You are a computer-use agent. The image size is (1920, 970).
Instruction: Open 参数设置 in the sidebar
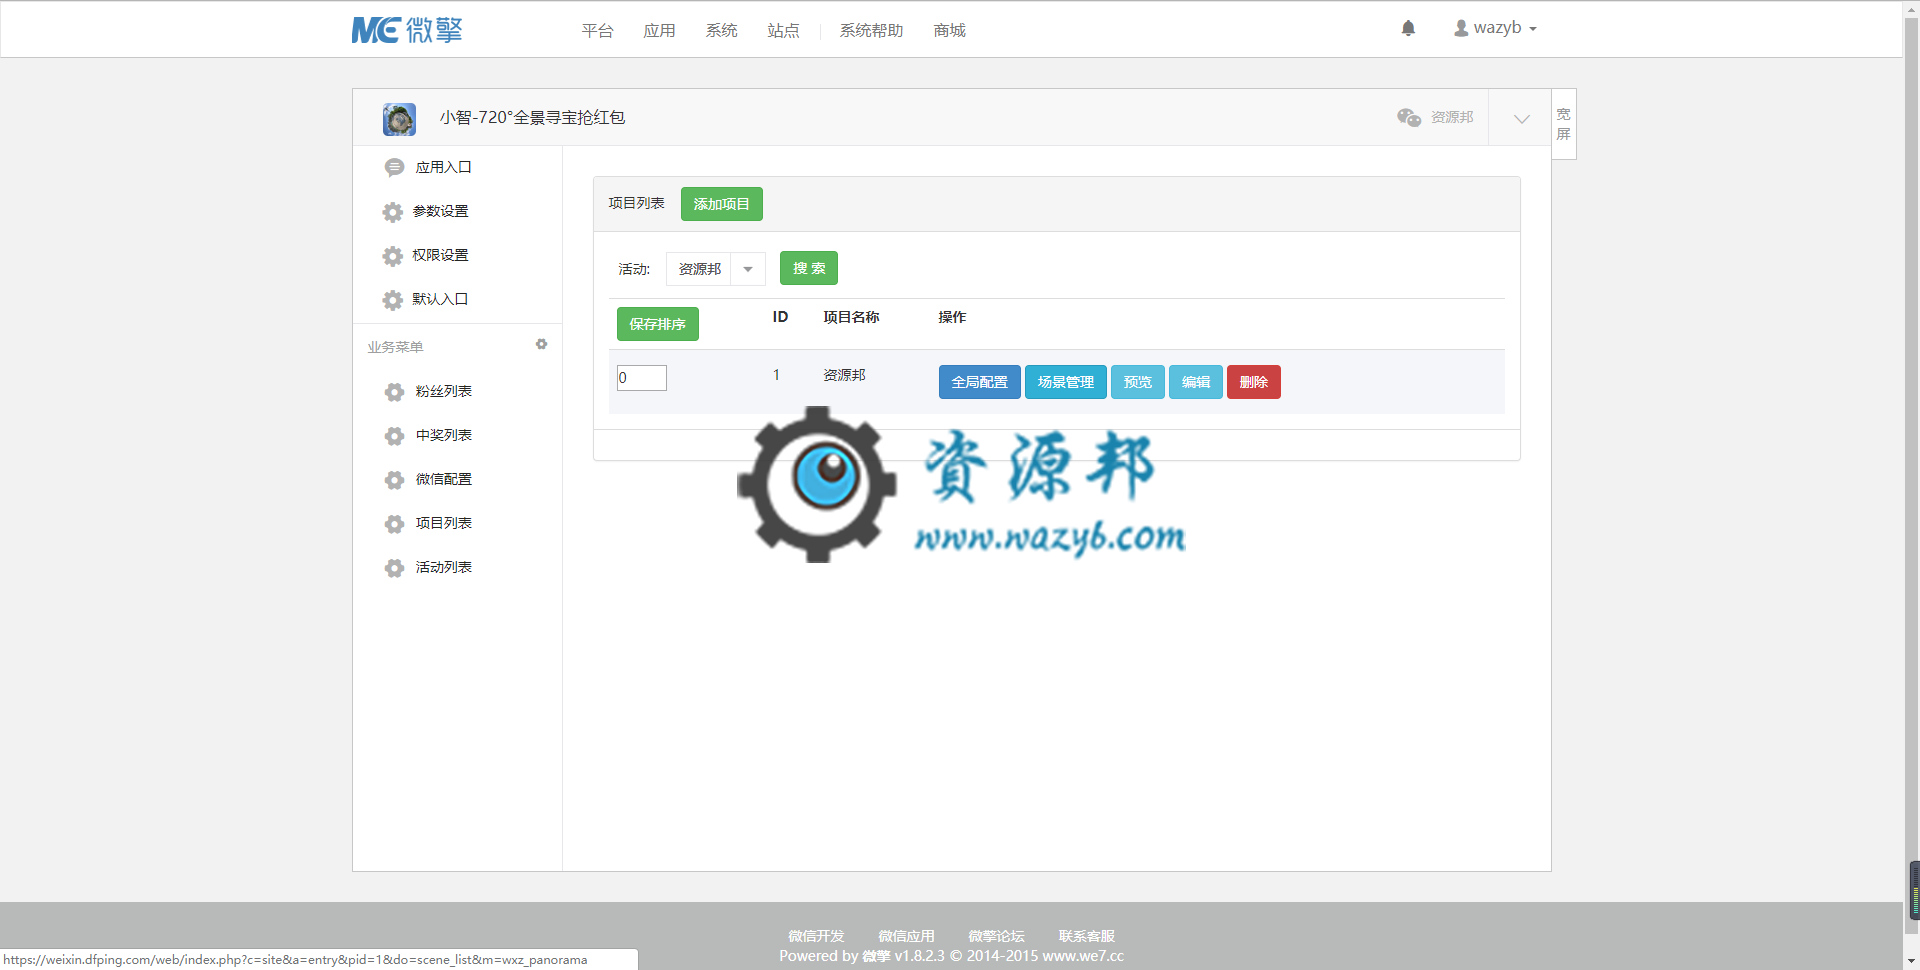(440, 211)
